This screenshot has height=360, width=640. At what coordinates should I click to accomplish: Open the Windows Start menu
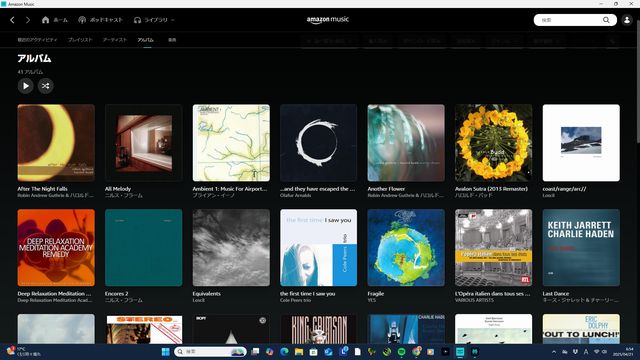tap(166, 352)
